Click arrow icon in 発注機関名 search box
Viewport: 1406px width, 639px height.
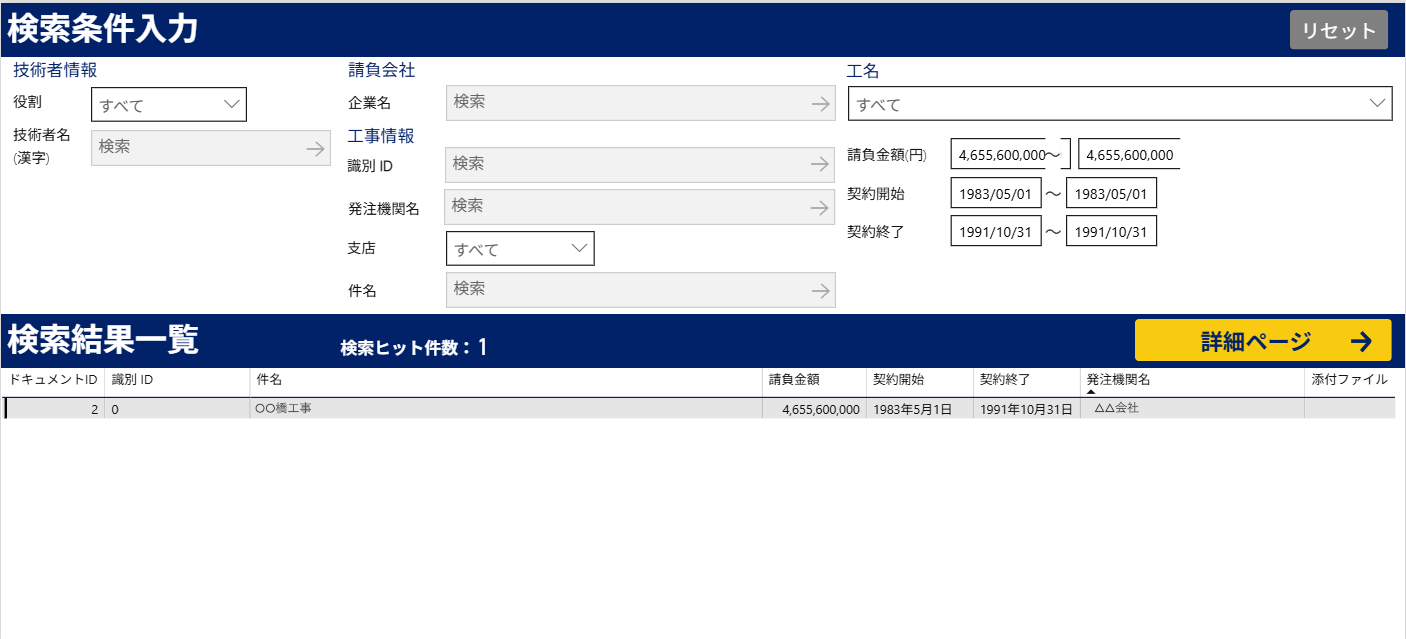tap(820, 207)
